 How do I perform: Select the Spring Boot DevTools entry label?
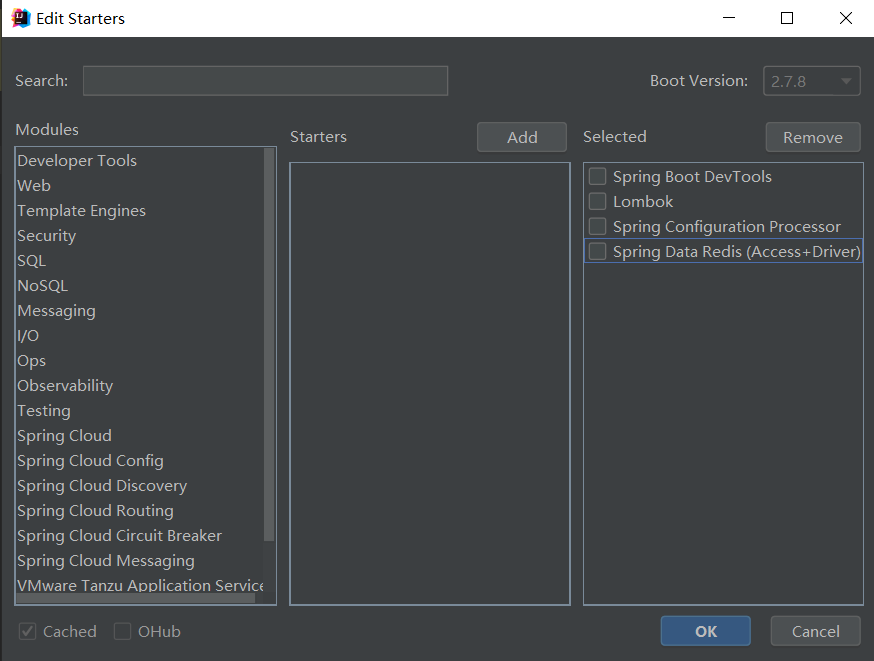(692, 177)
